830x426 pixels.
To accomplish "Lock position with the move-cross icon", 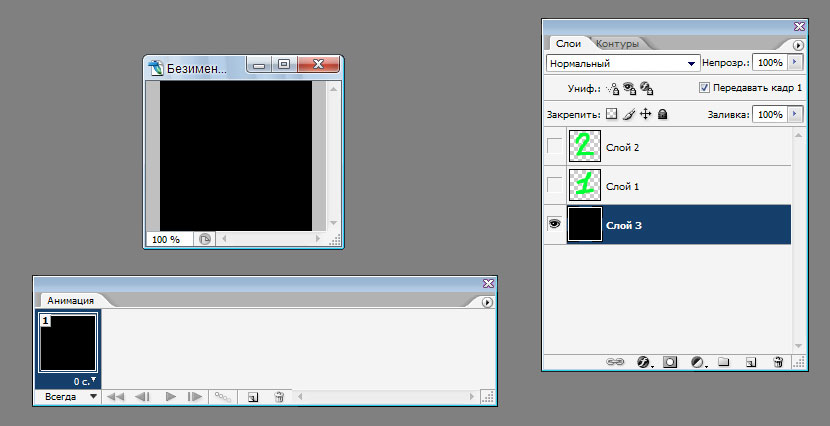I will point(645,115).
